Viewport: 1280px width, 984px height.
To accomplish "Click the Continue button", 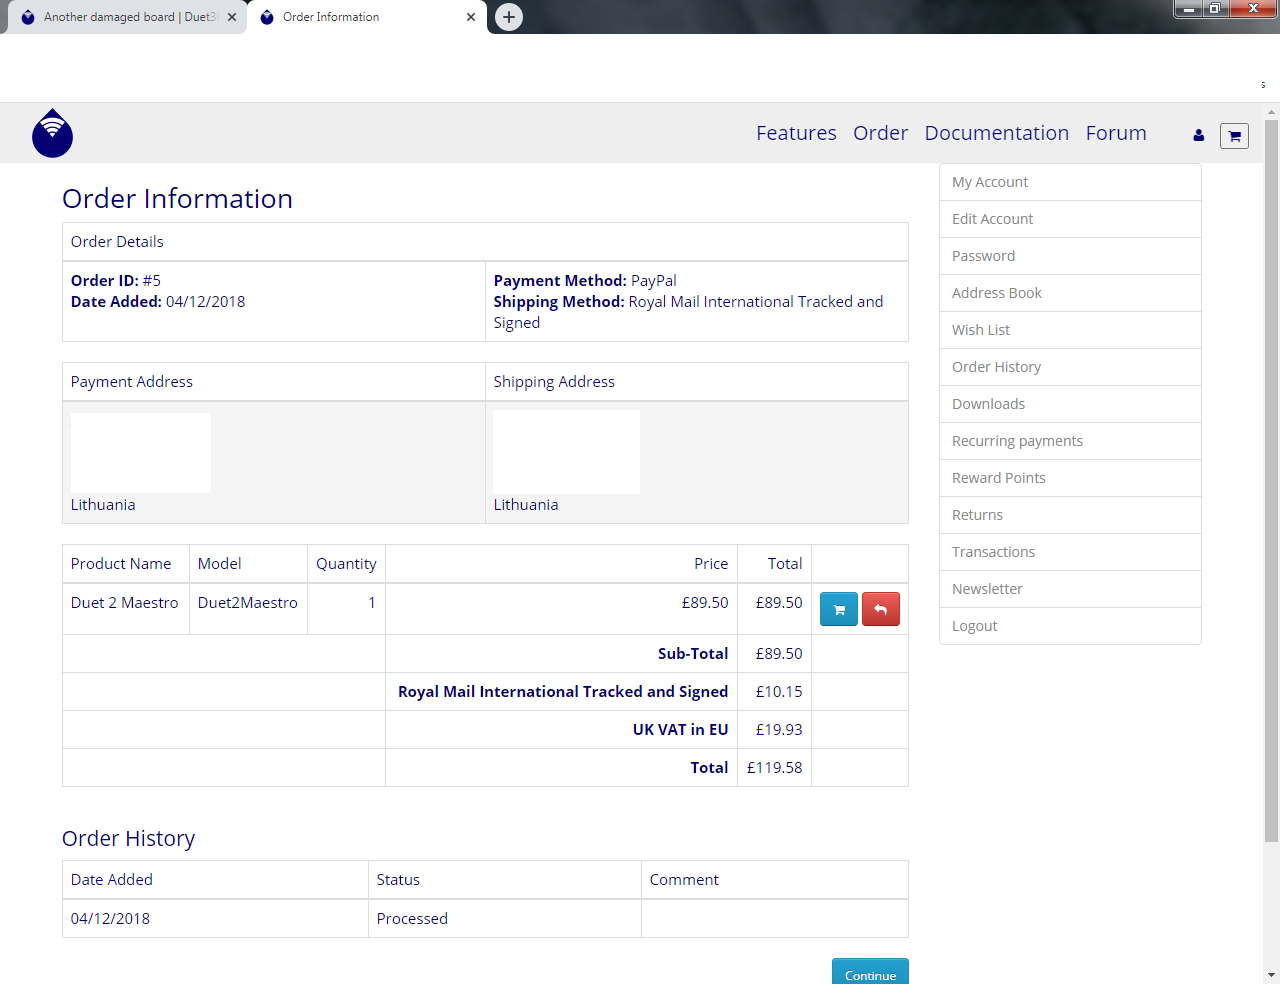I will [870, 972].
